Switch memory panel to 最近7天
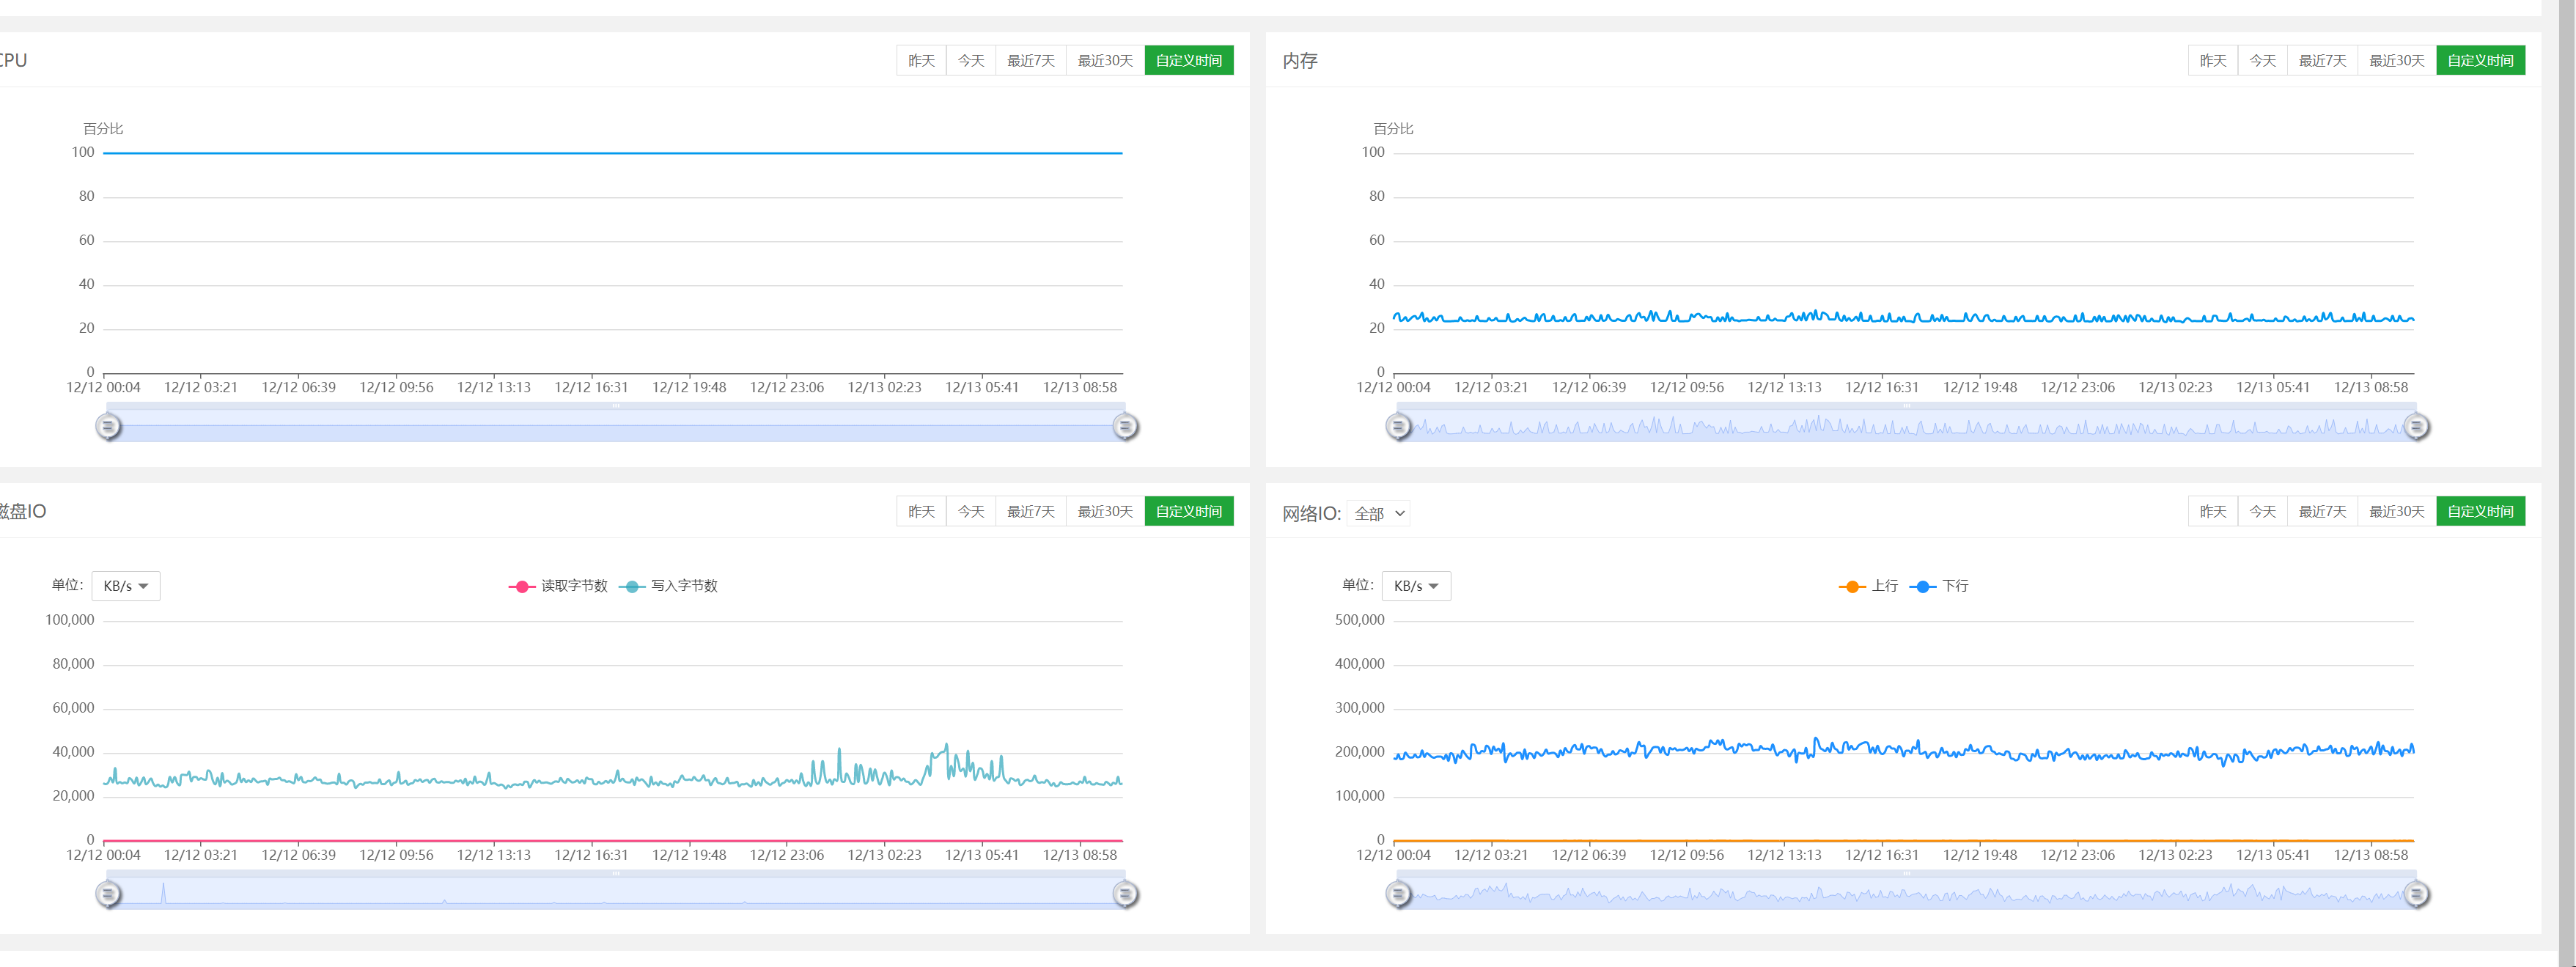 click(2322, 61)
